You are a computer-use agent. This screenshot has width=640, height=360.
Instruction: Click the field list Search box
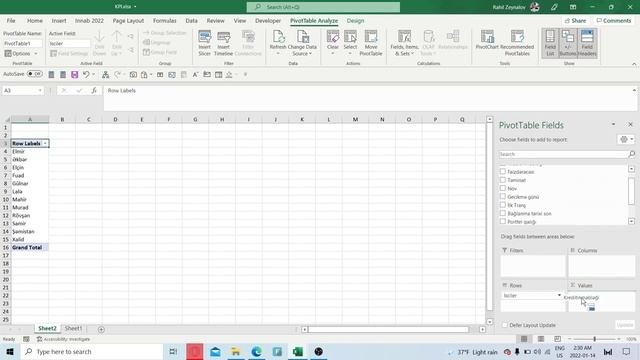pyautogui.click(x=564, y=154)
